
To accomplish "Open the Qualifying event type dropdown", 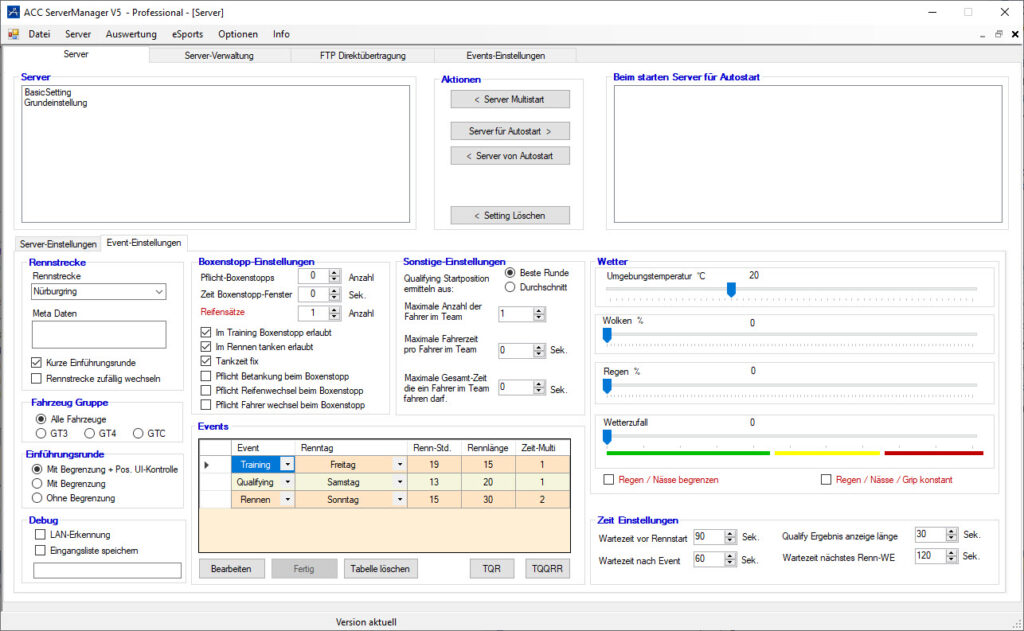I will pos(287,482).
